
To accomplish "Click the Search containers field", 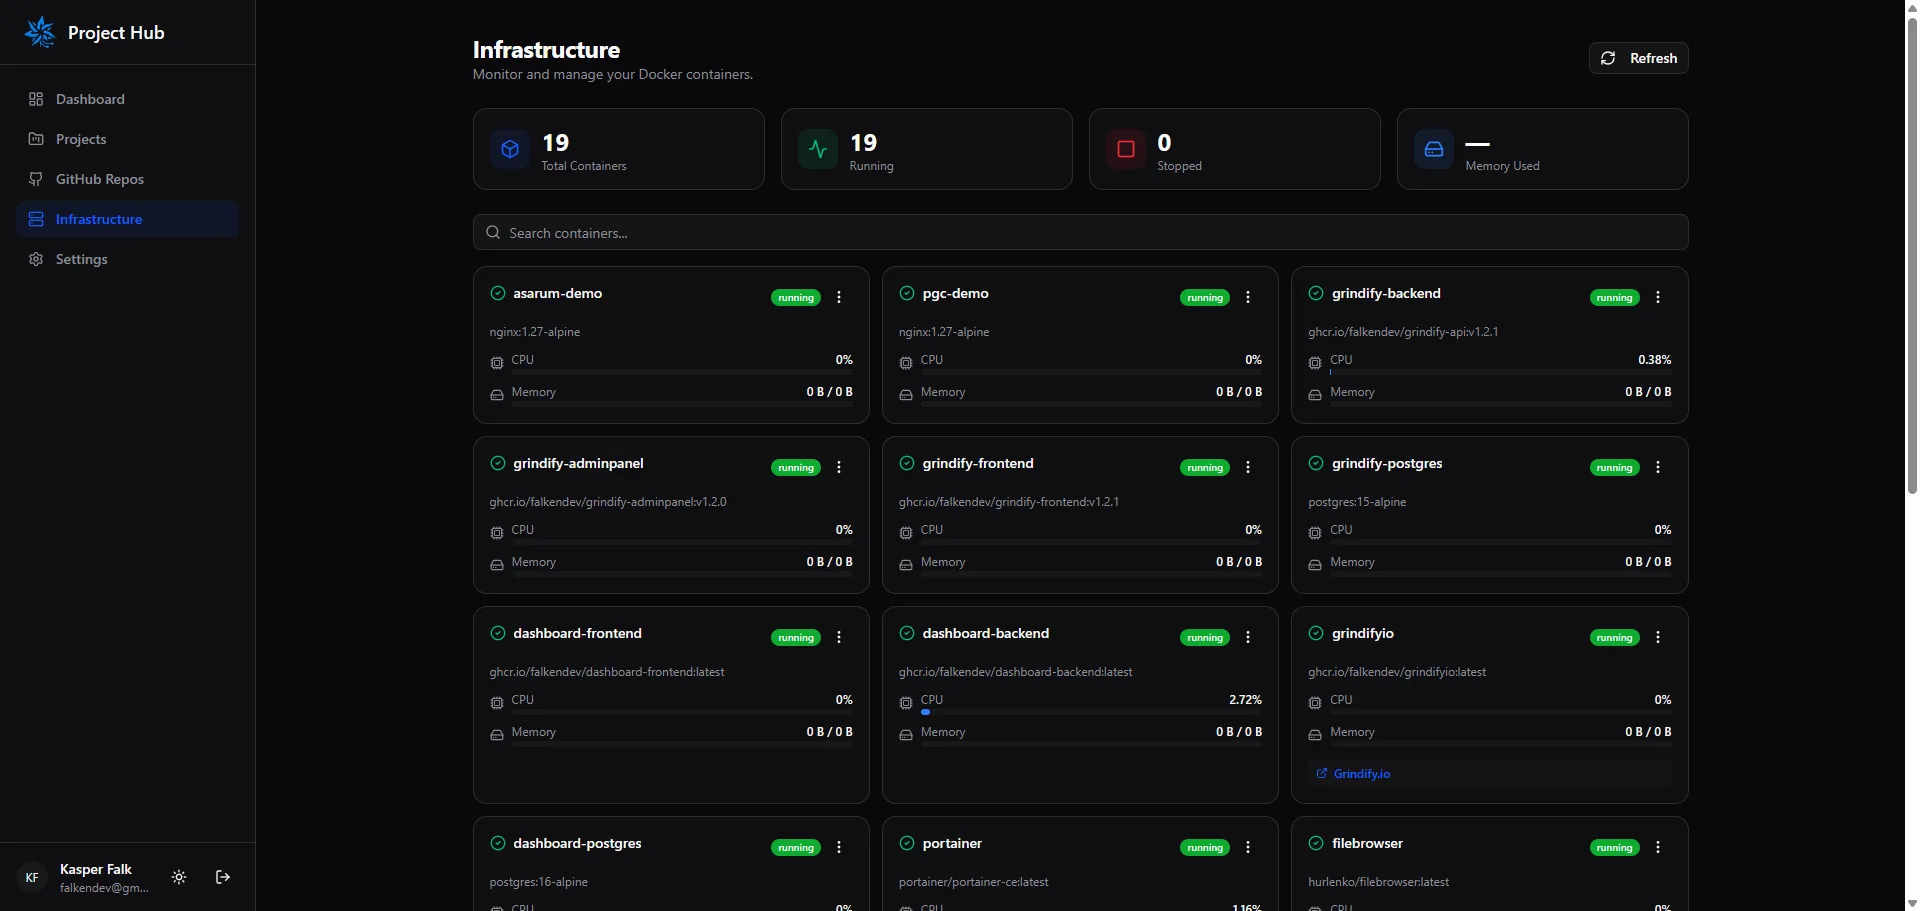I will tap(1080, 232).
